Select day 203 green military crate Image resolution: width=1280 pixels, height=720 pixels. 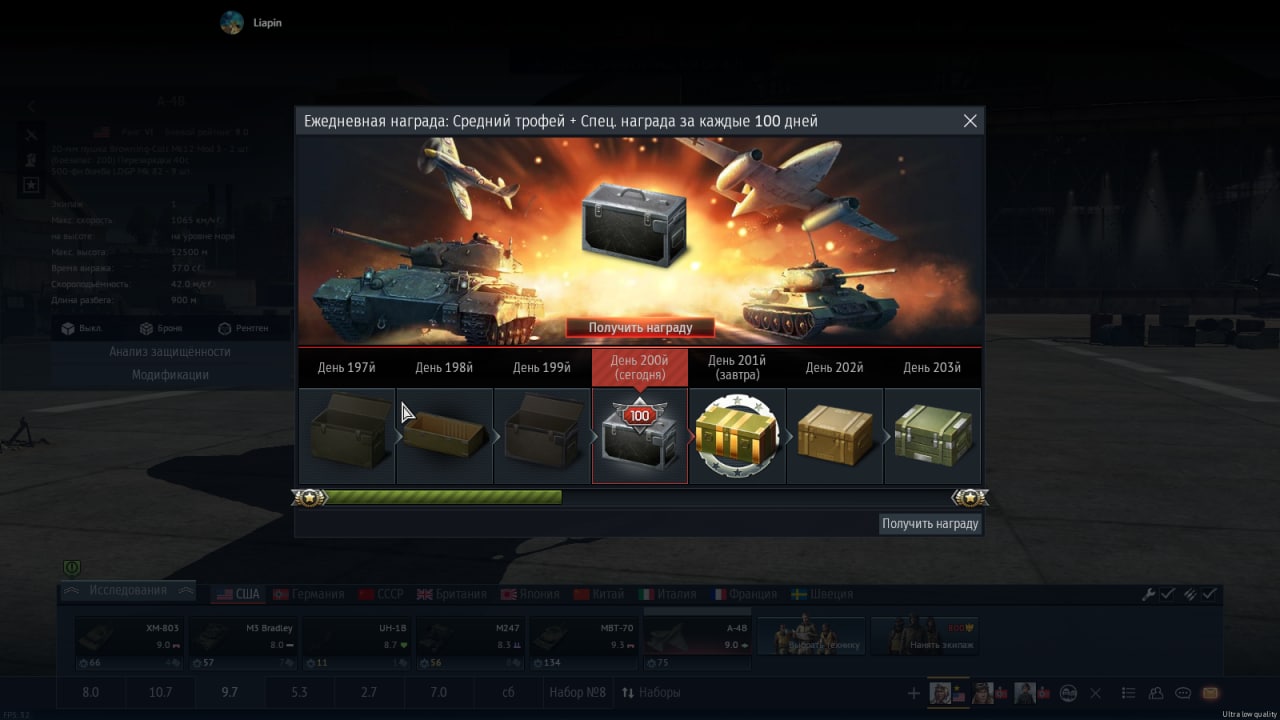(x=933, y=436)
